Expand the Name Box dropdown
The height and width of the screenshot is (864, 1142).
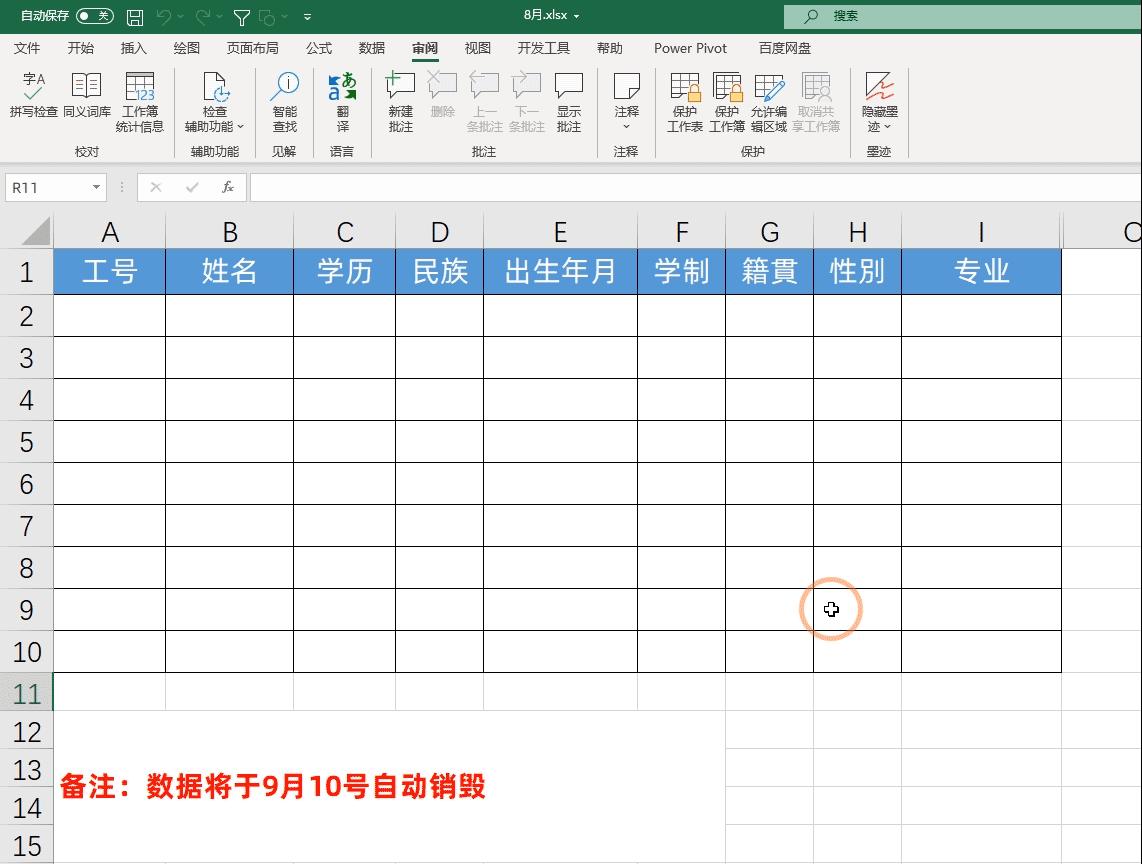click(x=95, y=187)
